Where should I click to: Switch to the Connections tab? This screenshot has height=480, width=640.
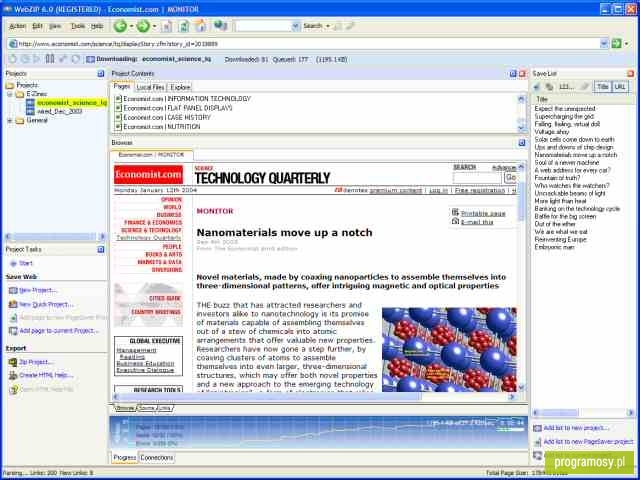[157, 458]
